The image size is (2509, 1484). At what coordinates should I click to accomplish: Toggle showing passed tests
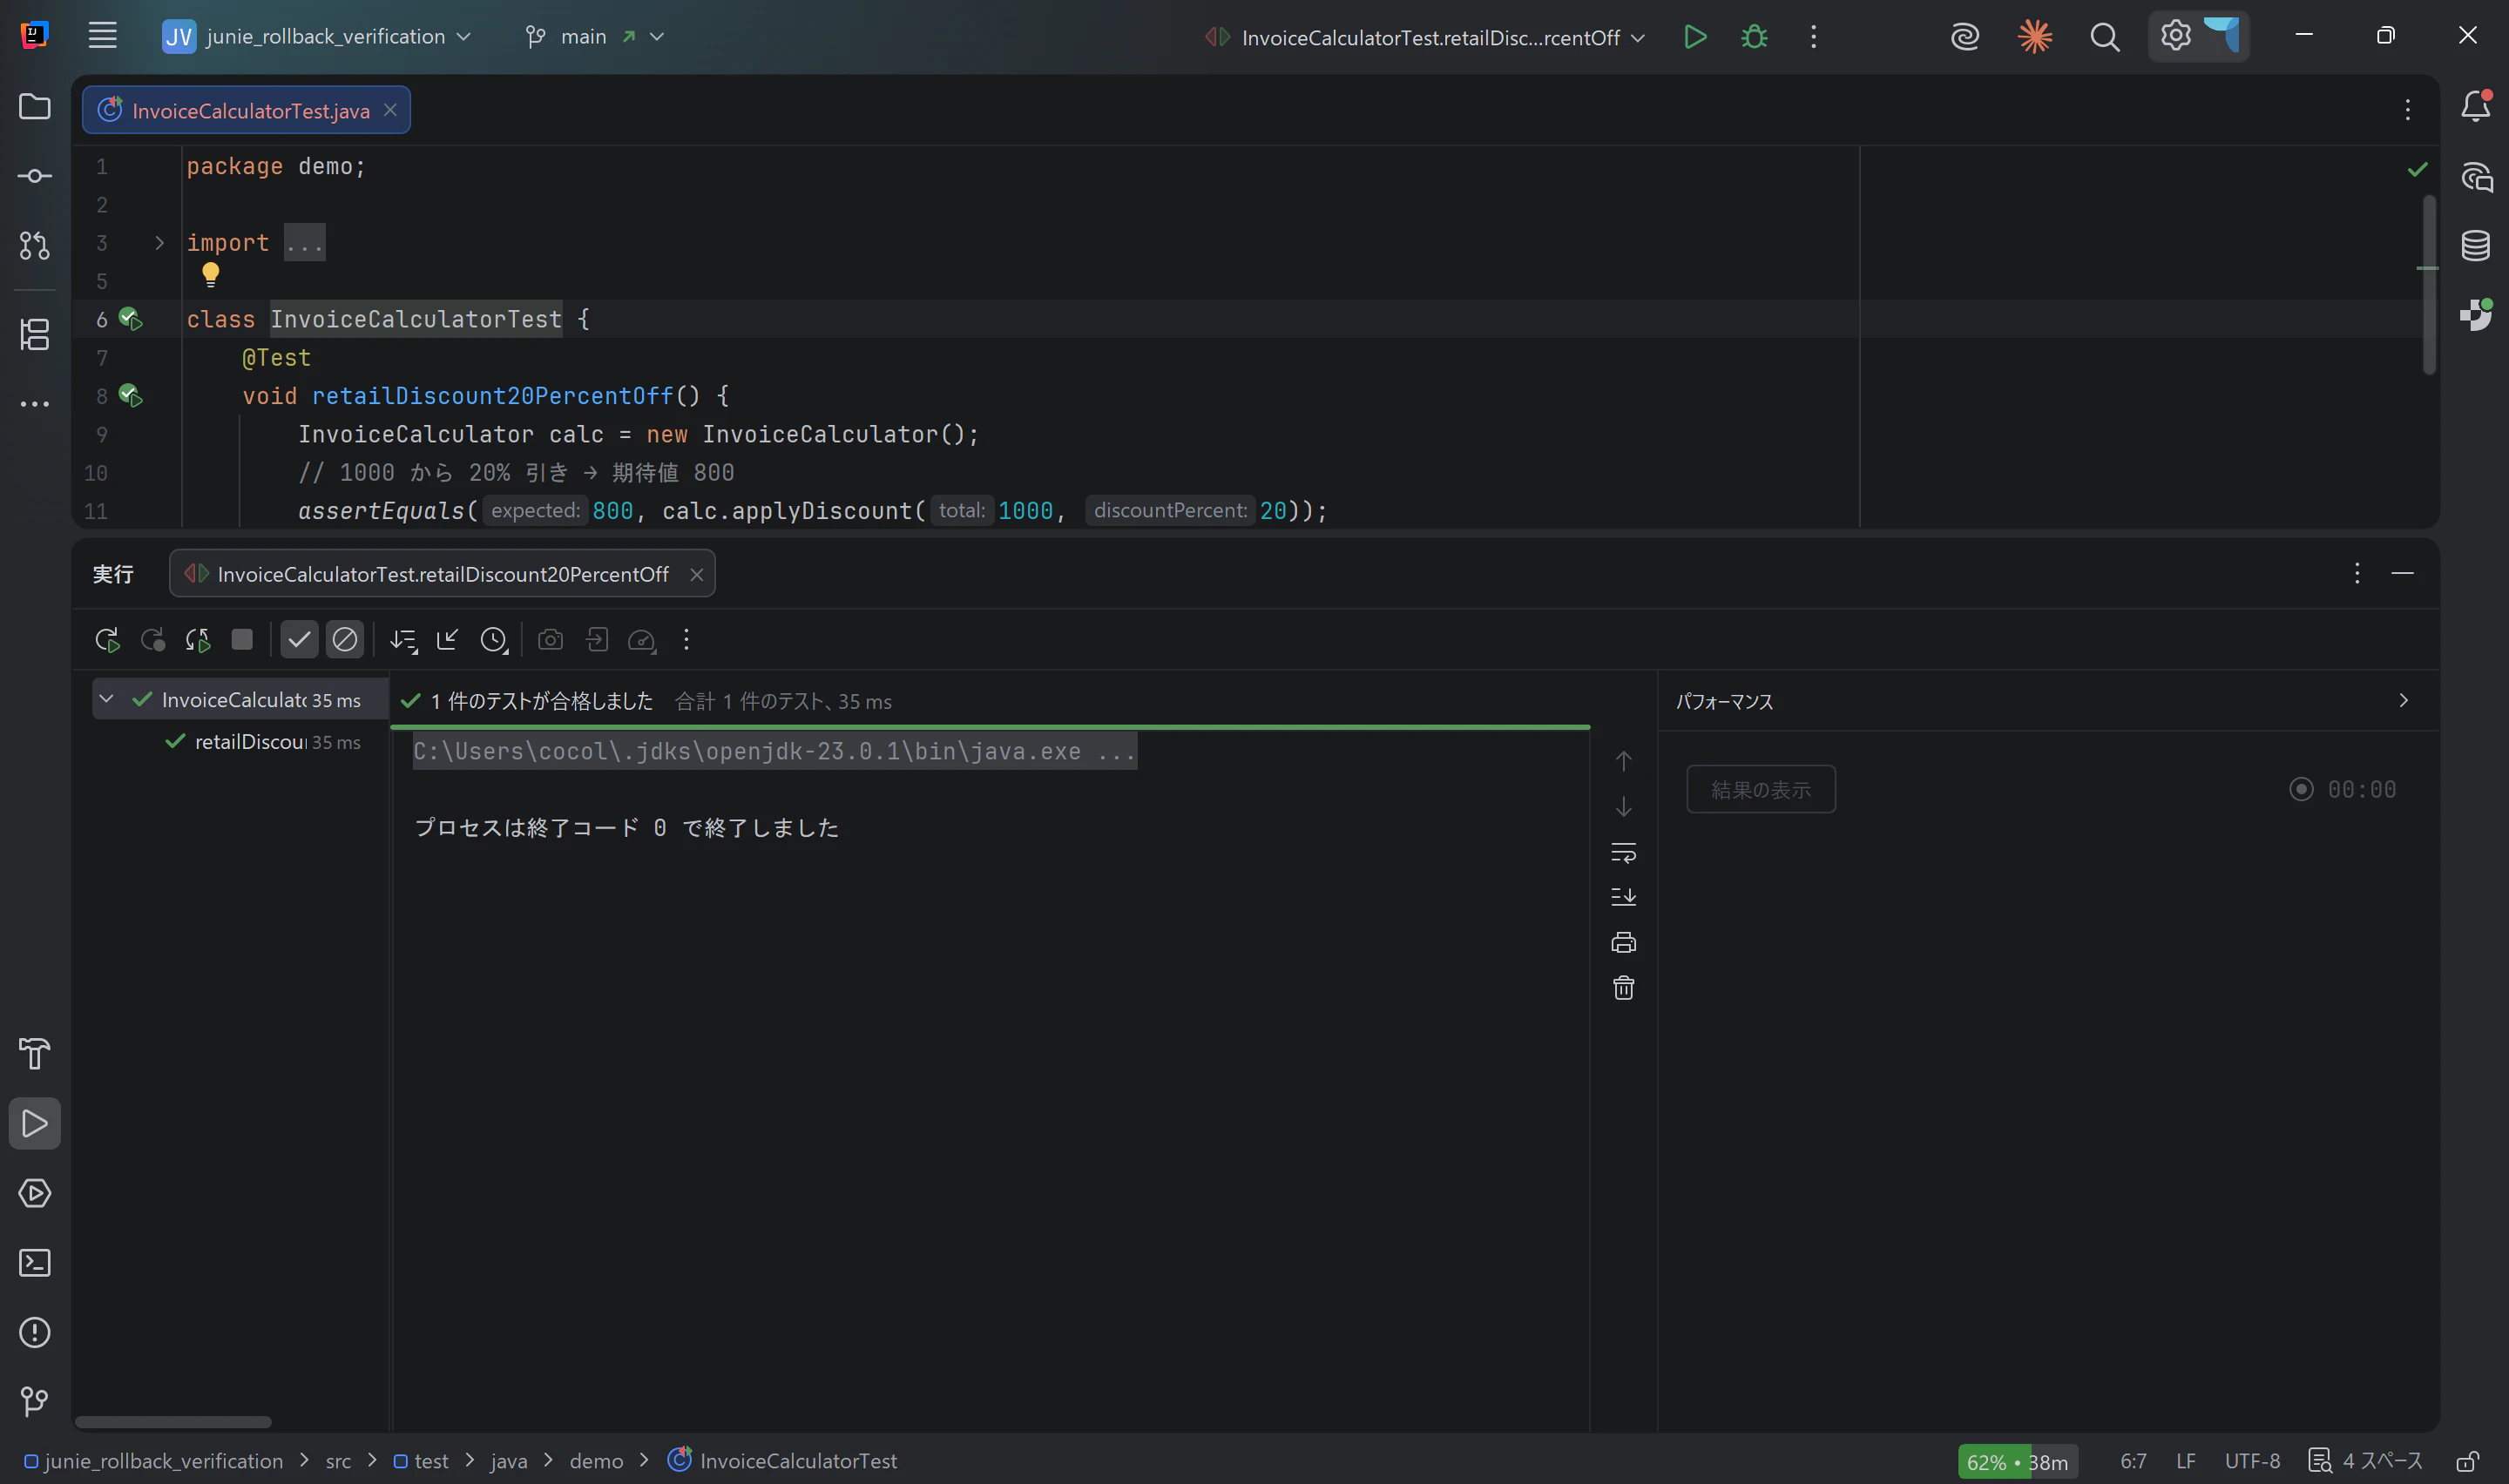pyautogui.click(x=299, y=640)
